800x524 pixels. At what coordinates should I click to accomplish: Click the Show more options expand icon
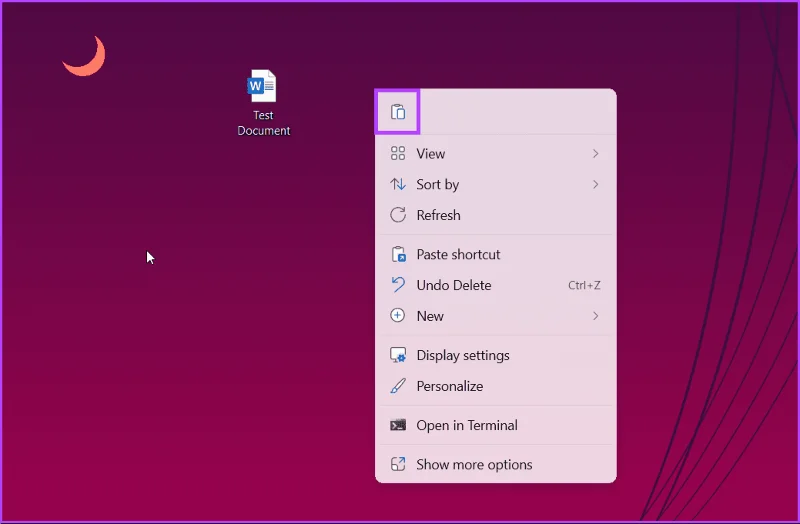click(397, 464)
